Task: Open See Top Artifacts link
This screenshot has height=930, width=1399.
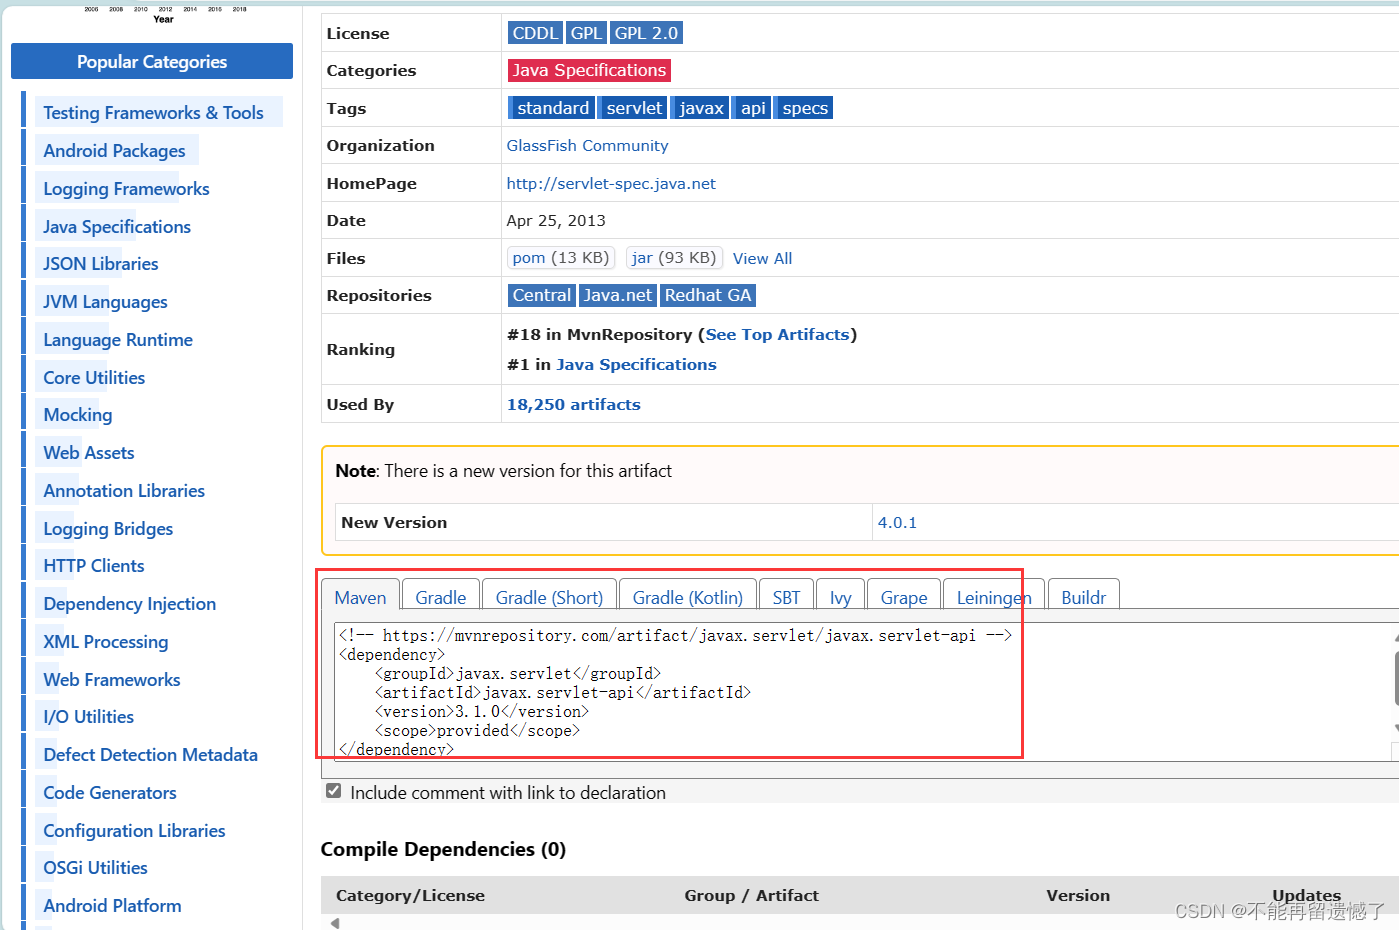Action: [777, 334]
